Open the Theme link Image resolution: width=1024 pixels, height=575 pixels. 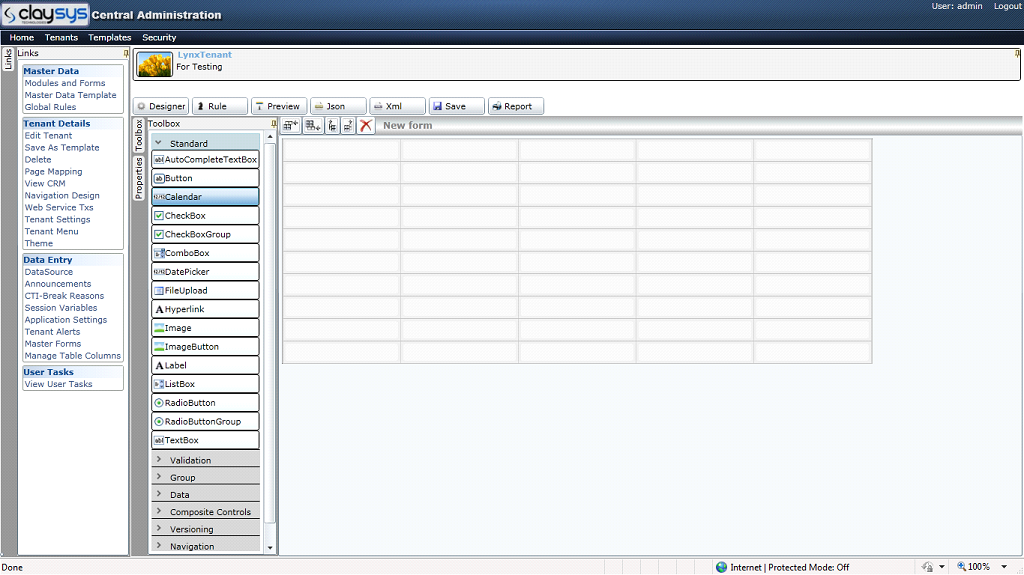tap(39, 243)
